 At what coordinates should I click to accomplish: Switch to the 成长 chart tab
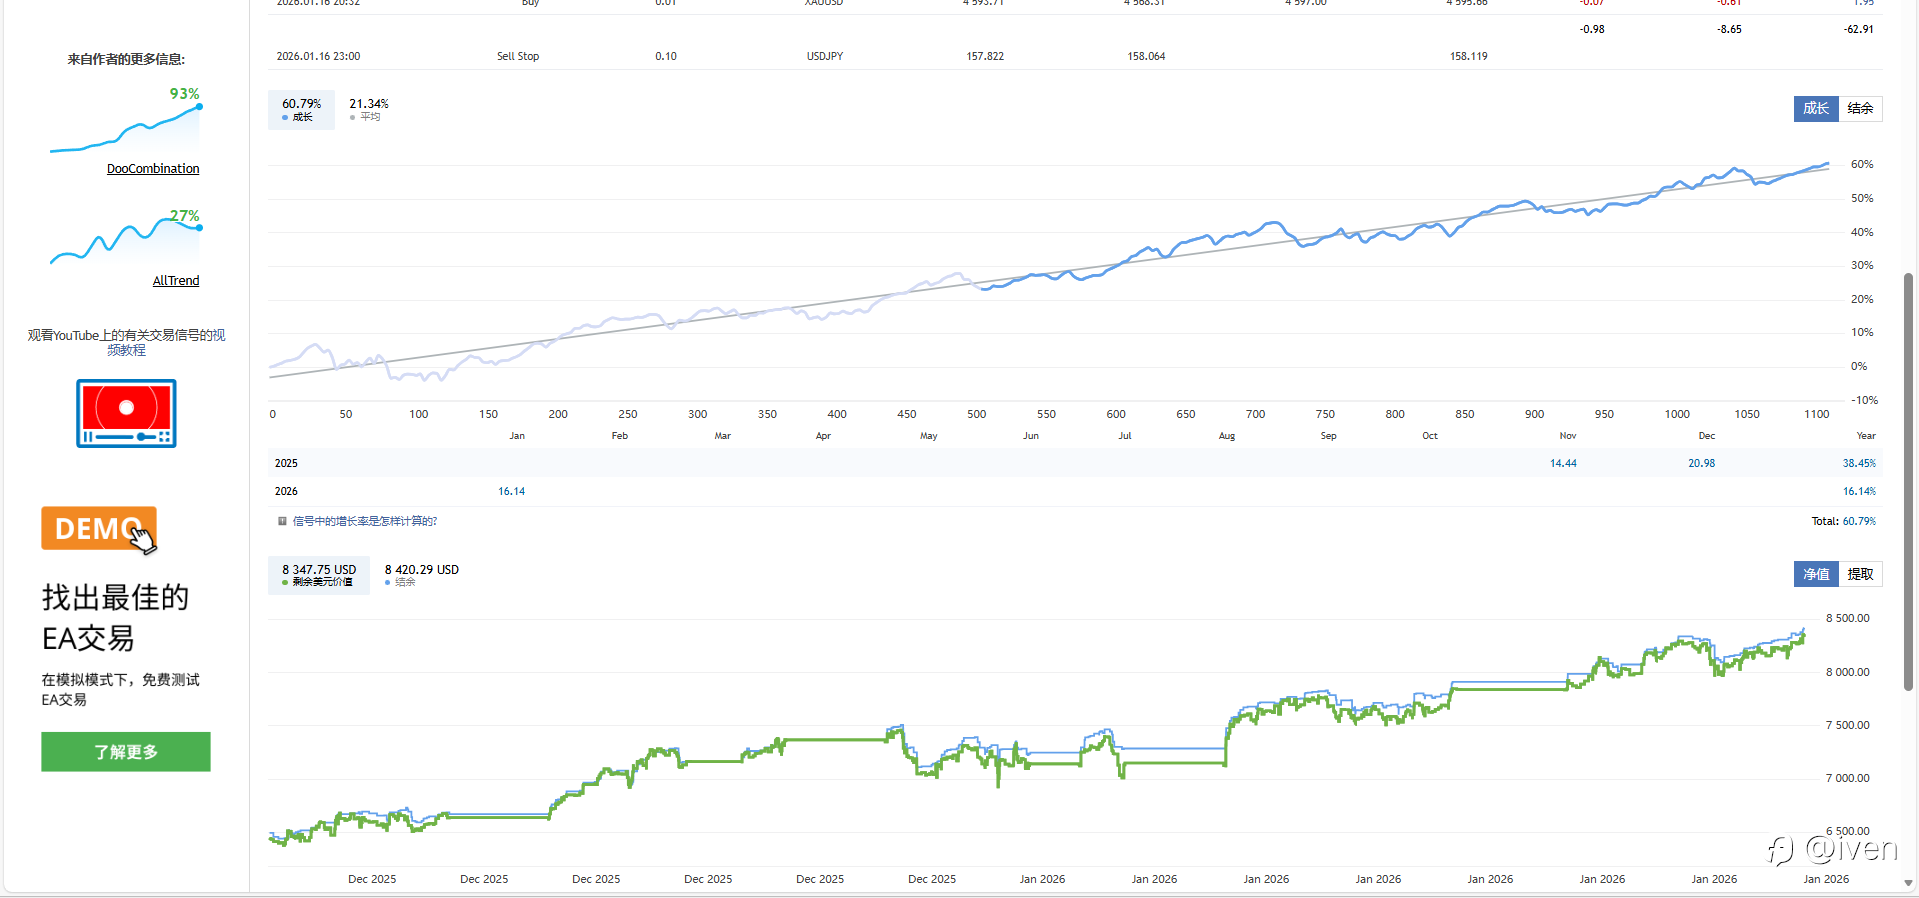click(1815, 109)
